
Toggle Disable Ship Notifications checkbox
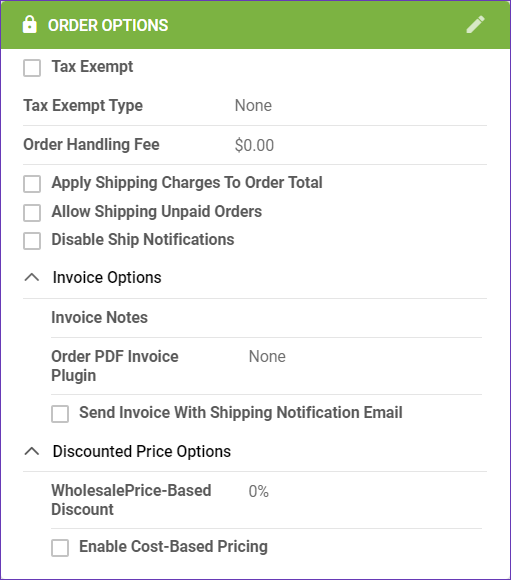tap(32, 241)
